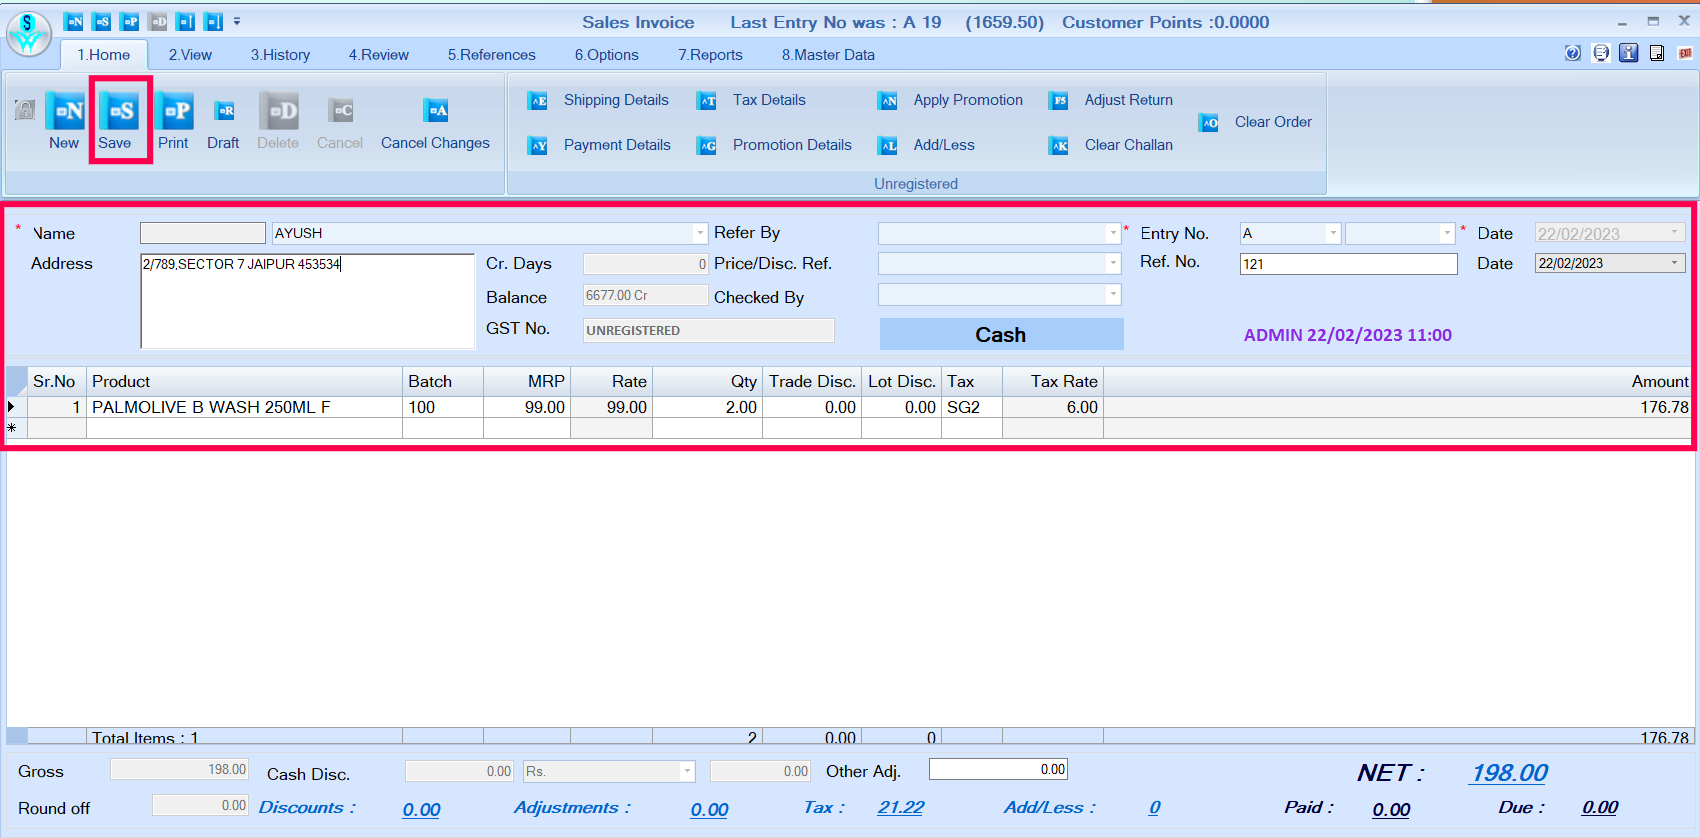
Task: Click the Cash payment mode button
Action: (1001, 335)
